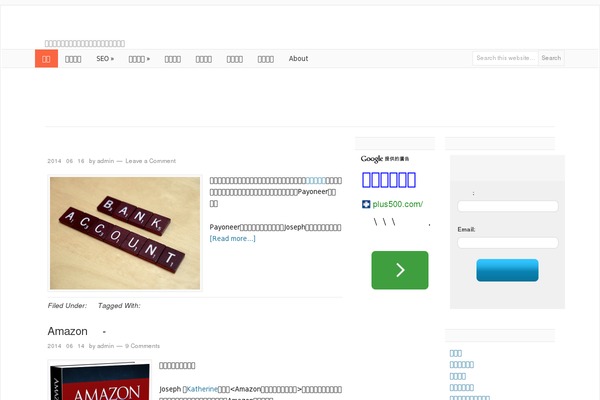Open the plus500 logo icon
This screenshot has height=400, width=600.
click(366, 204)
